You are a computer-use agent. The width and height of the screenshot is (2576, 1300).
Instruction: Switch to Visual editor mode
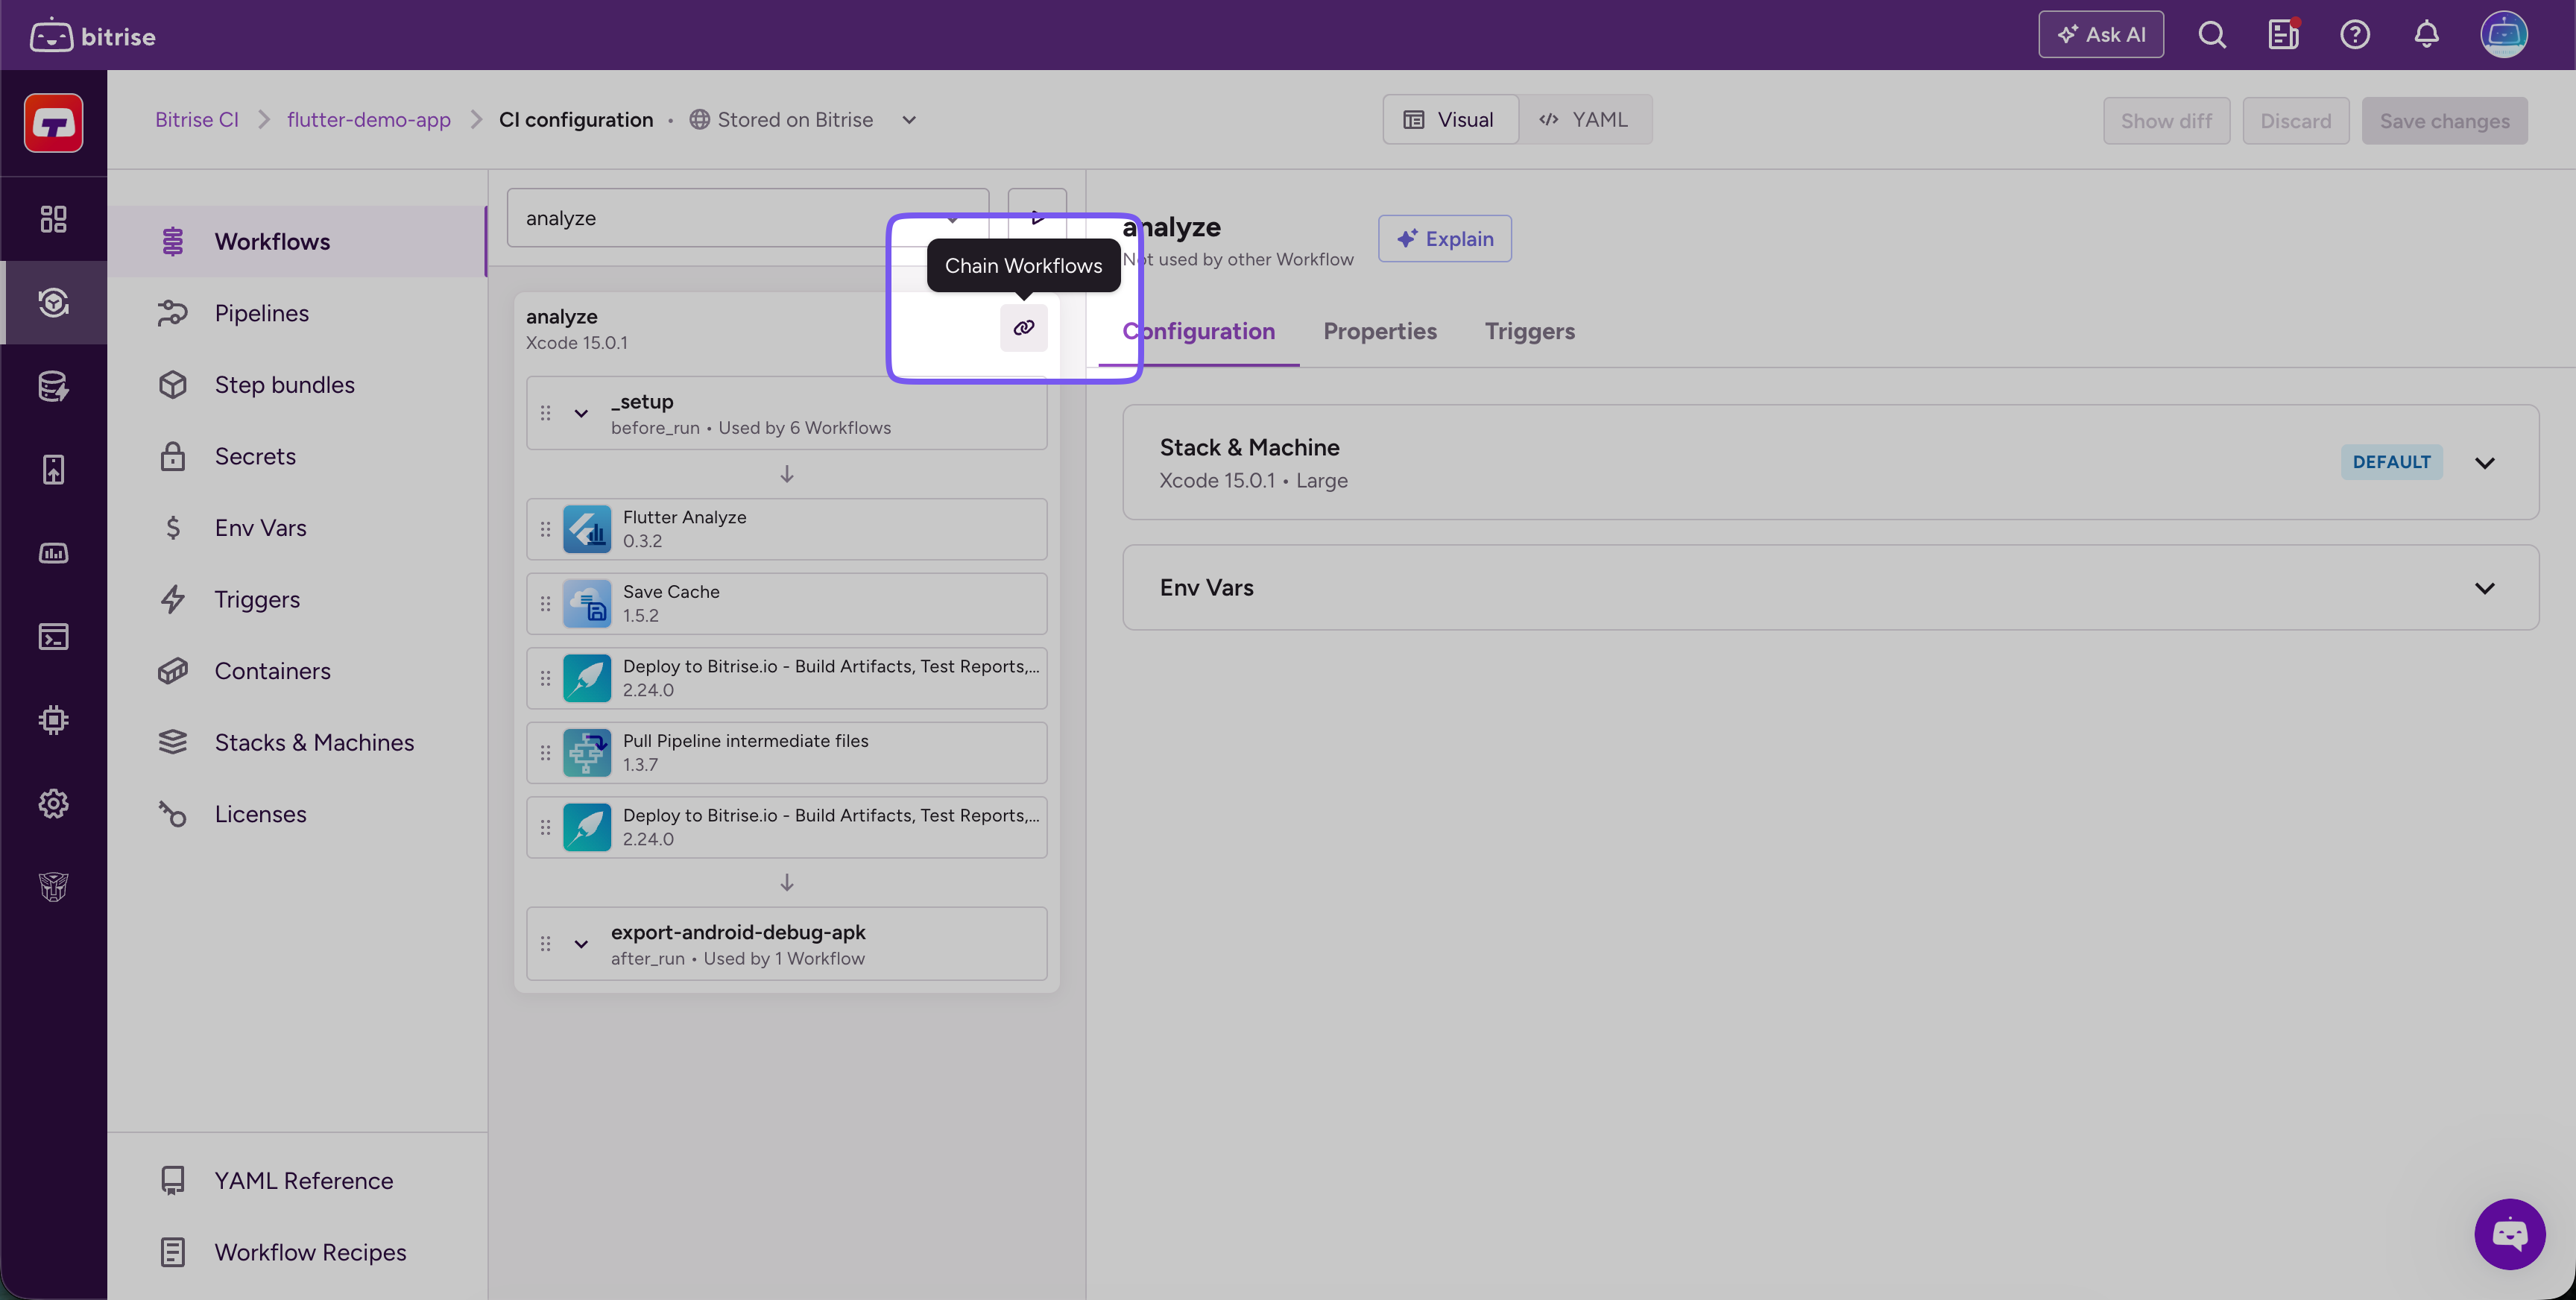tap(1450, 120)
